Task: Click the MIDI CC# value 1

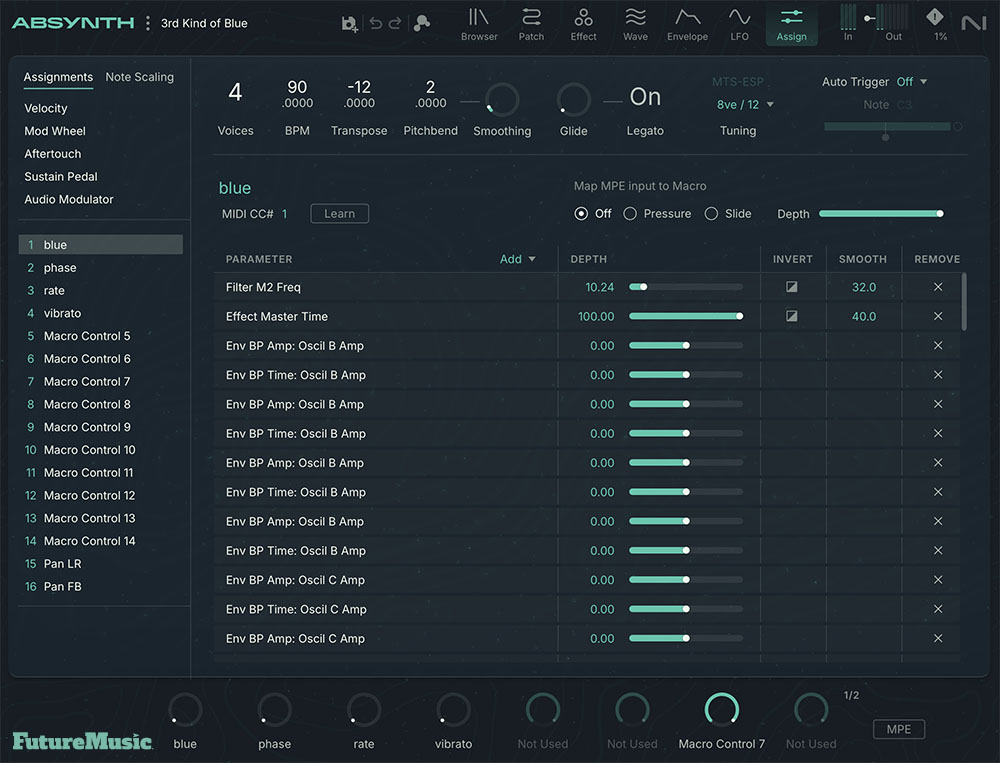Action: coord(284,214)
